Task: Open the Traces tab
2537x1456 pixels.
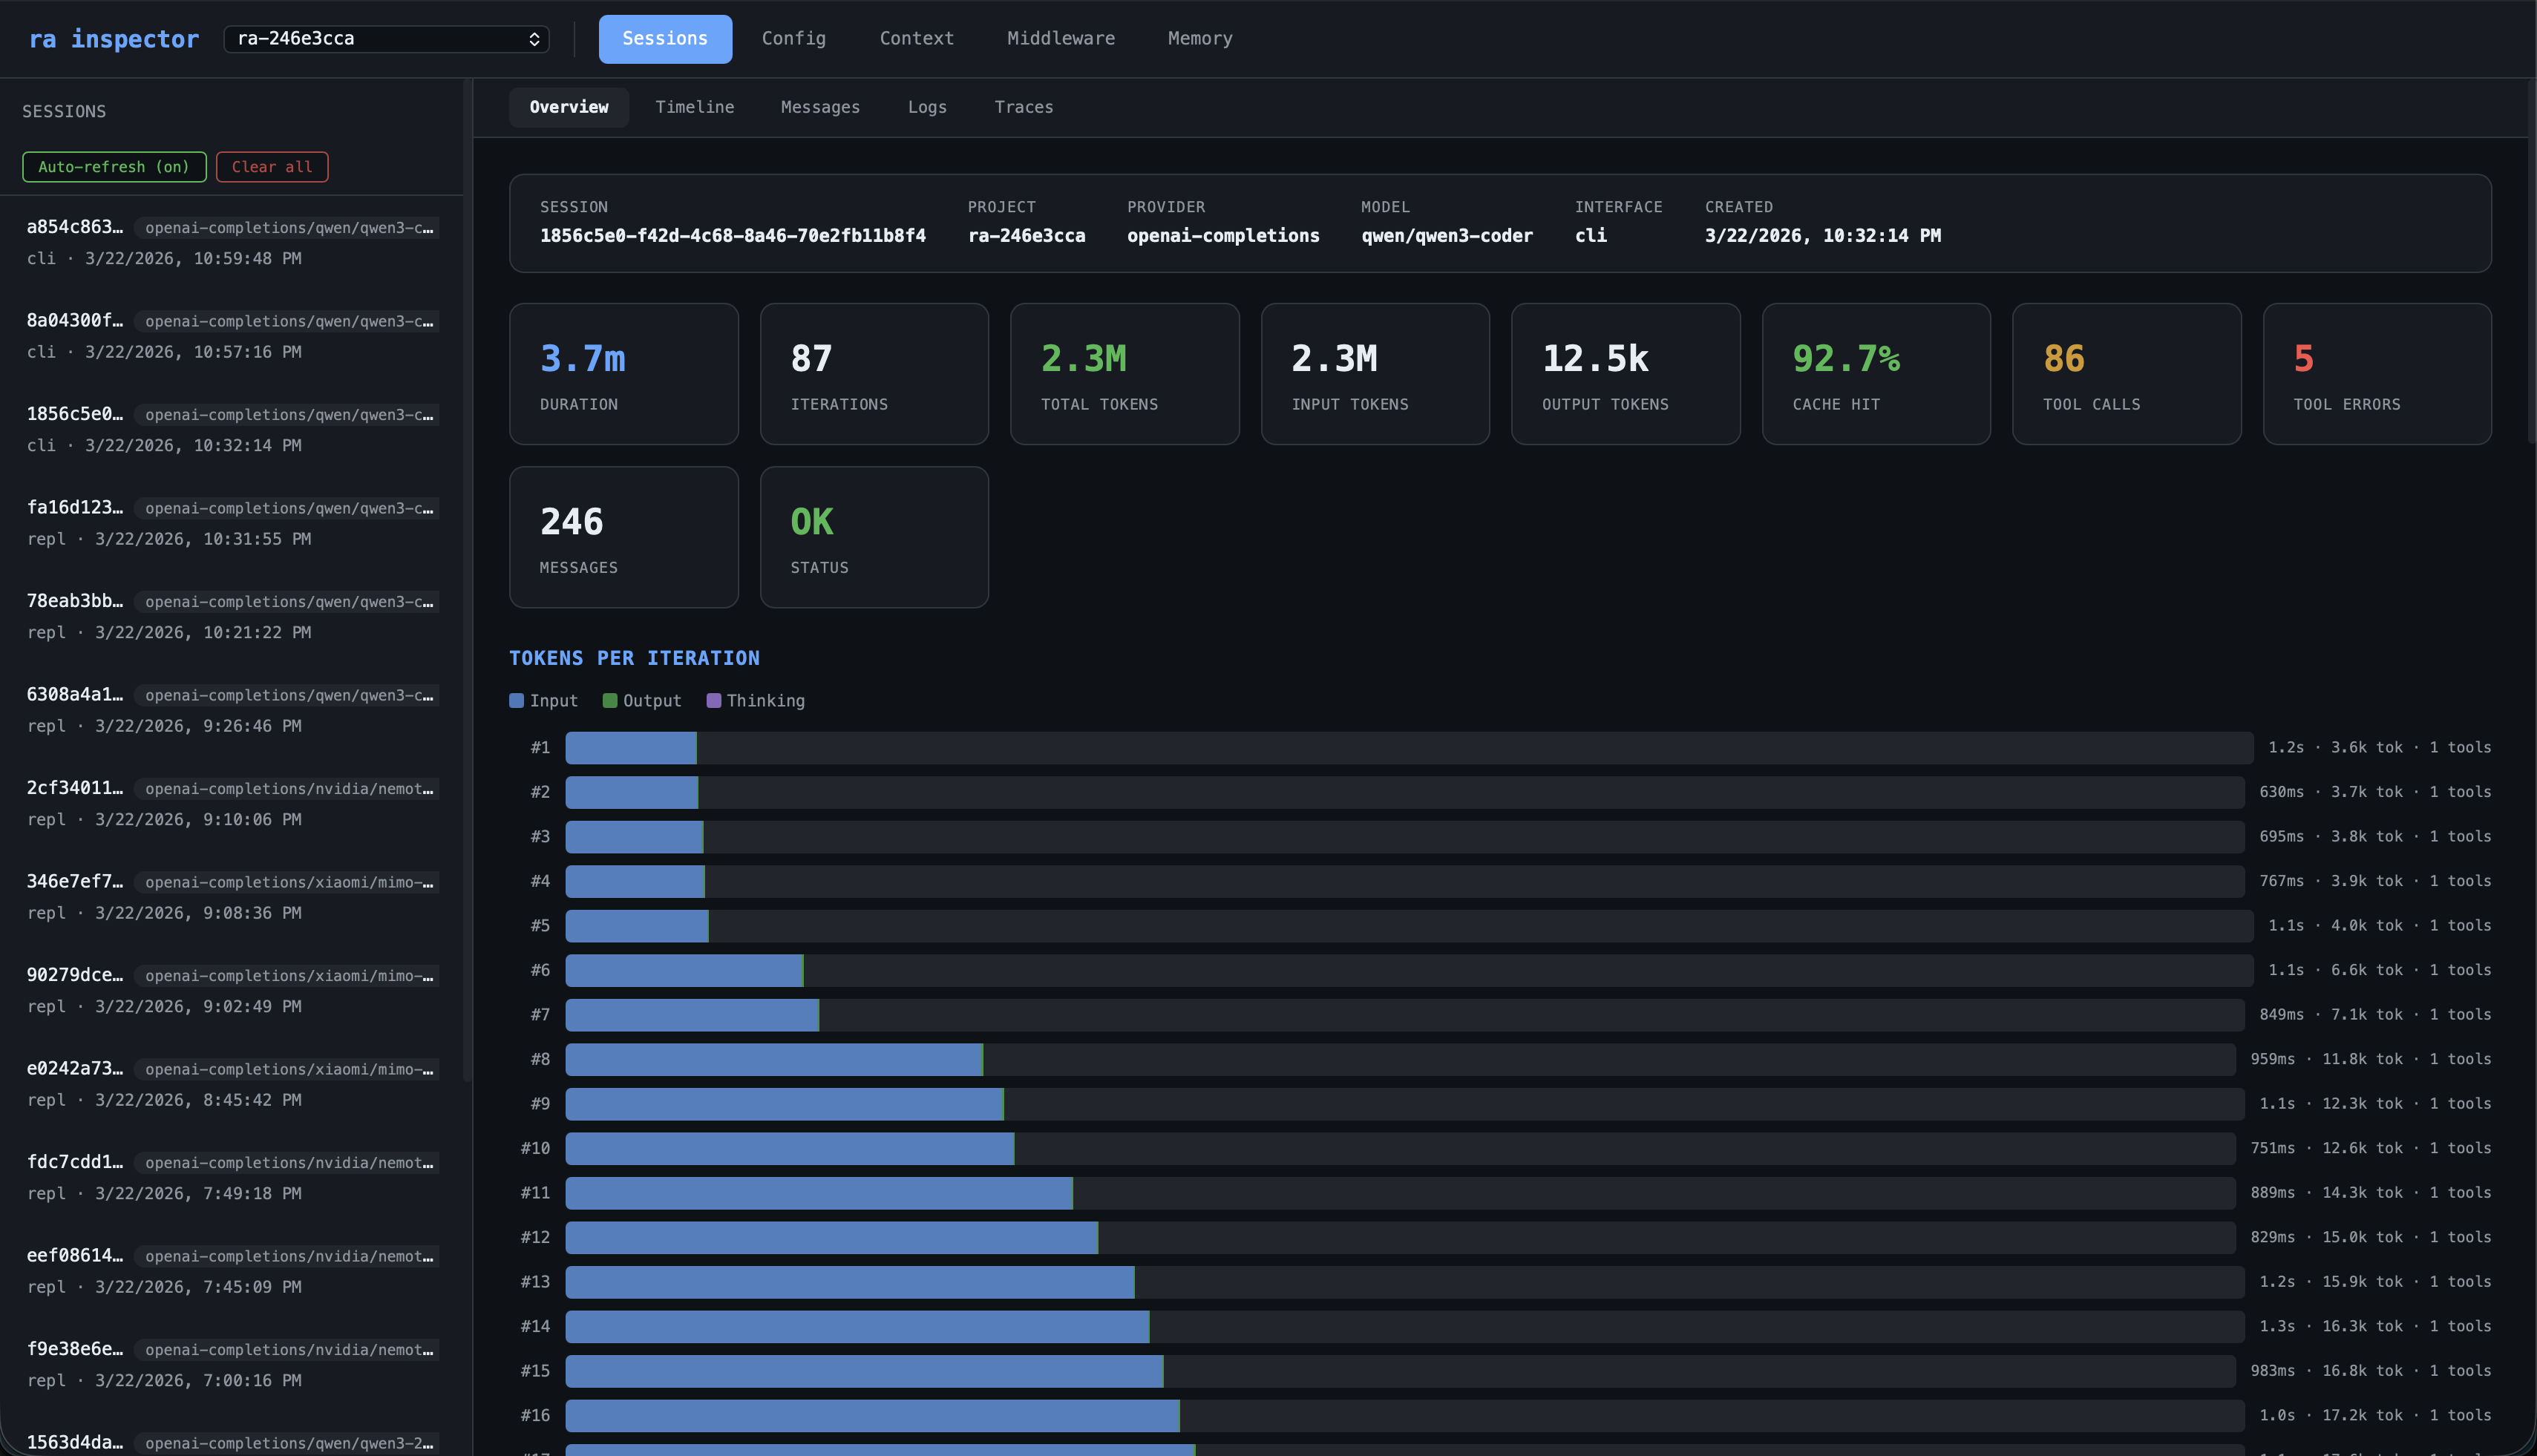Action: tap(1023, 107)
